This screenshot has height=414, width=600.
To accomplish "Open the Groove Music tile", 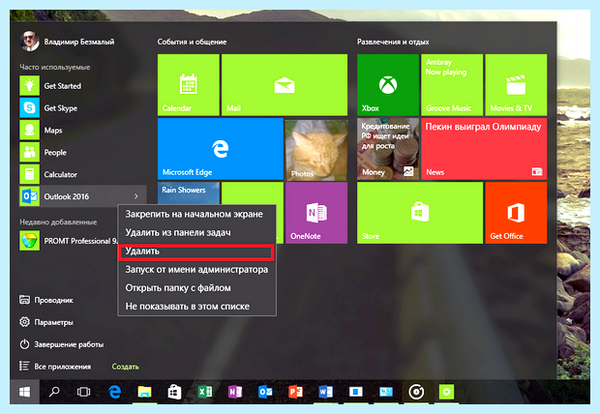I will tap(452, 85).
